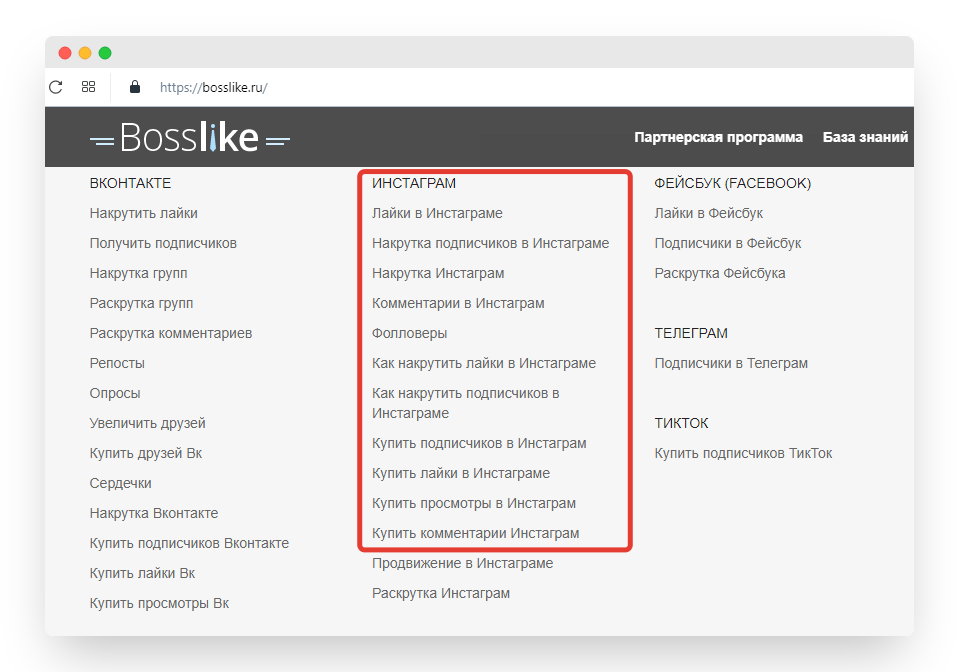Visit Лайки в Фейсбук page
This screenshot has width=959, height=672.
coord(708,213)
